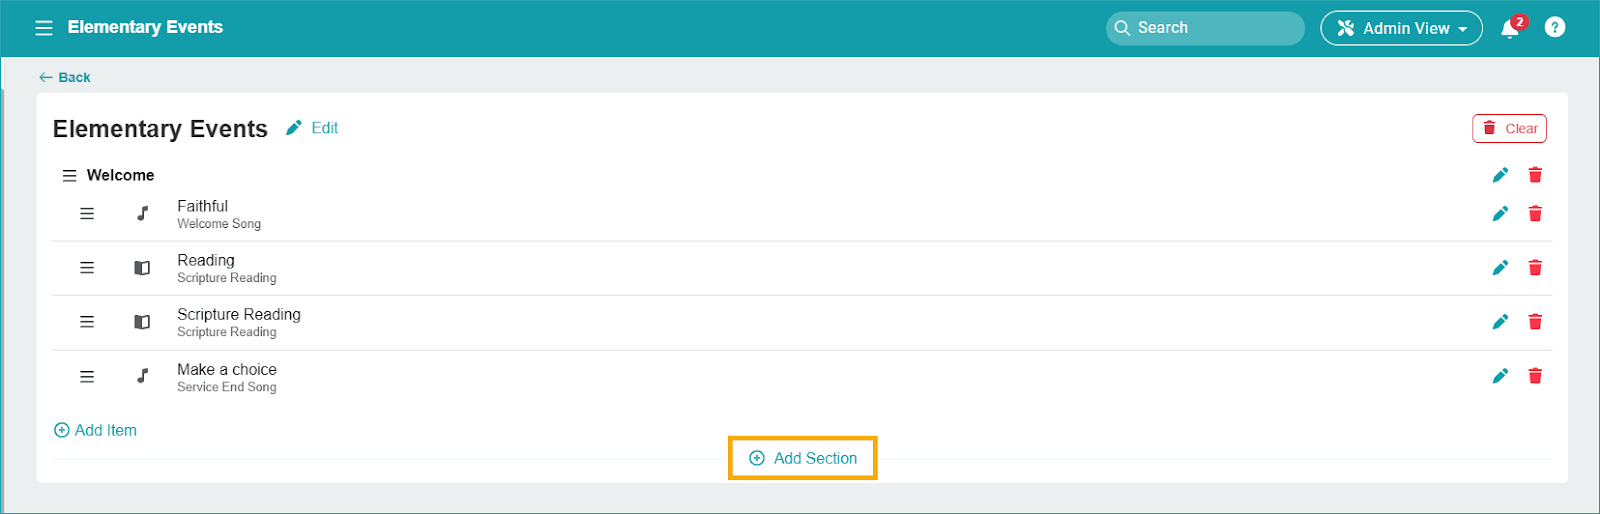This screenshot has width=1600, height=514.
Task: Click the Search field
Action: pos(1205,28)
